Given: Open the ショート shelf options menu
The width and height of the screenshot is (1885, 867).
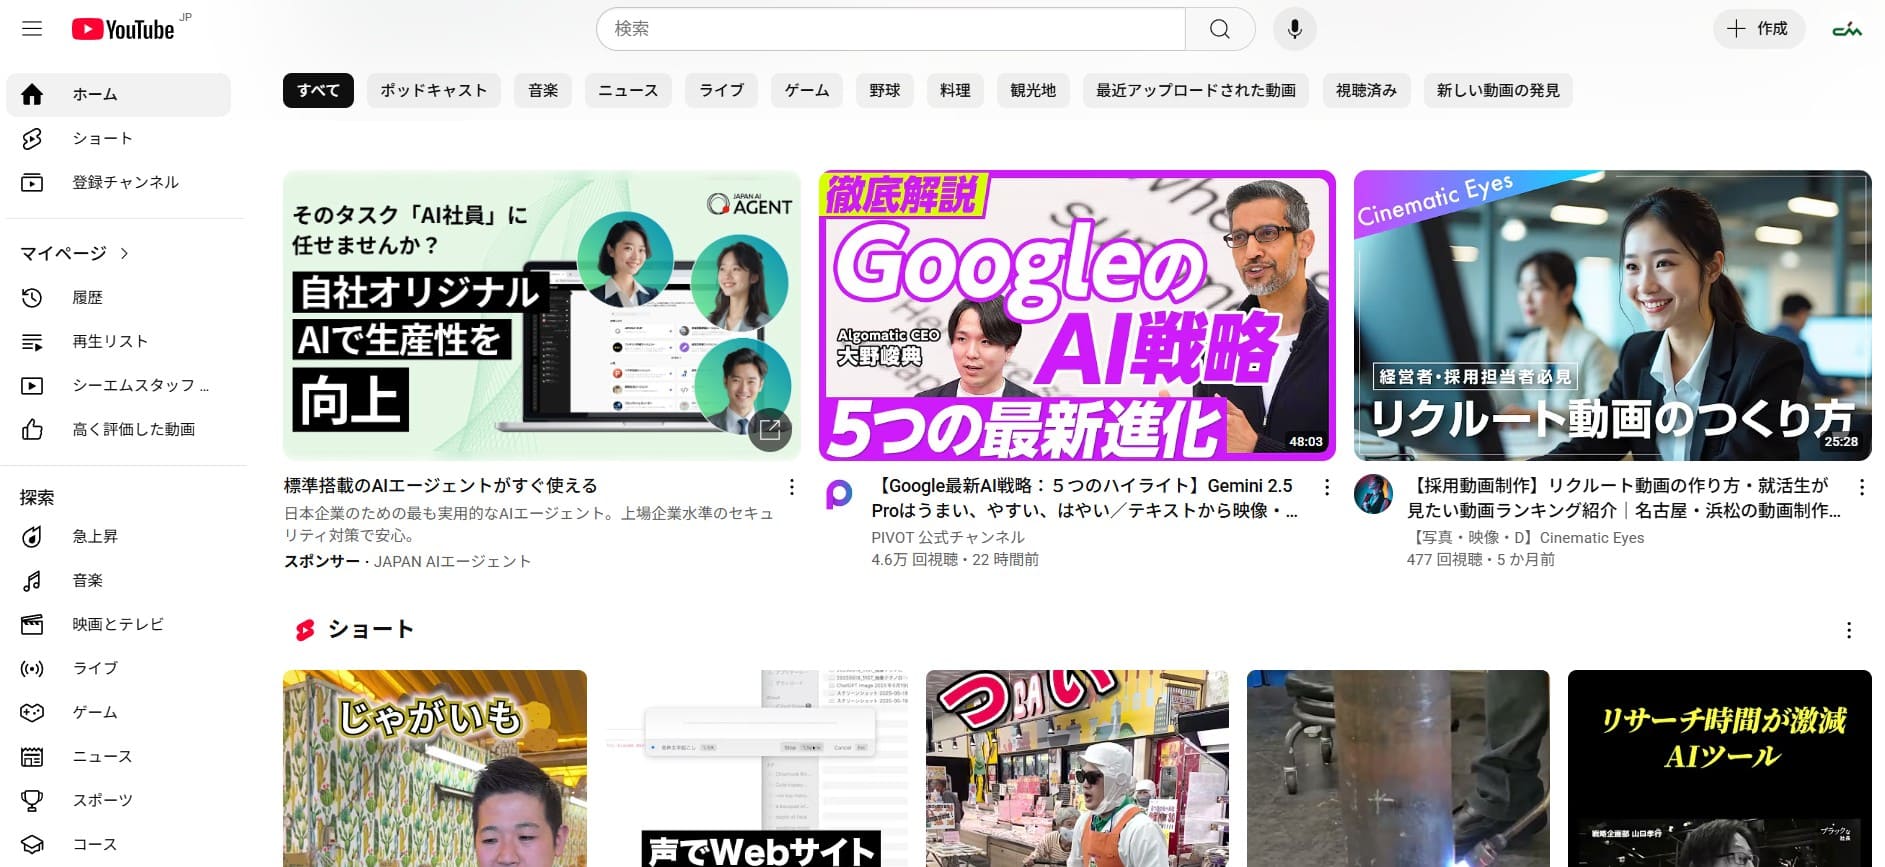Looking at the screenshot, I should click(1848, 630).
